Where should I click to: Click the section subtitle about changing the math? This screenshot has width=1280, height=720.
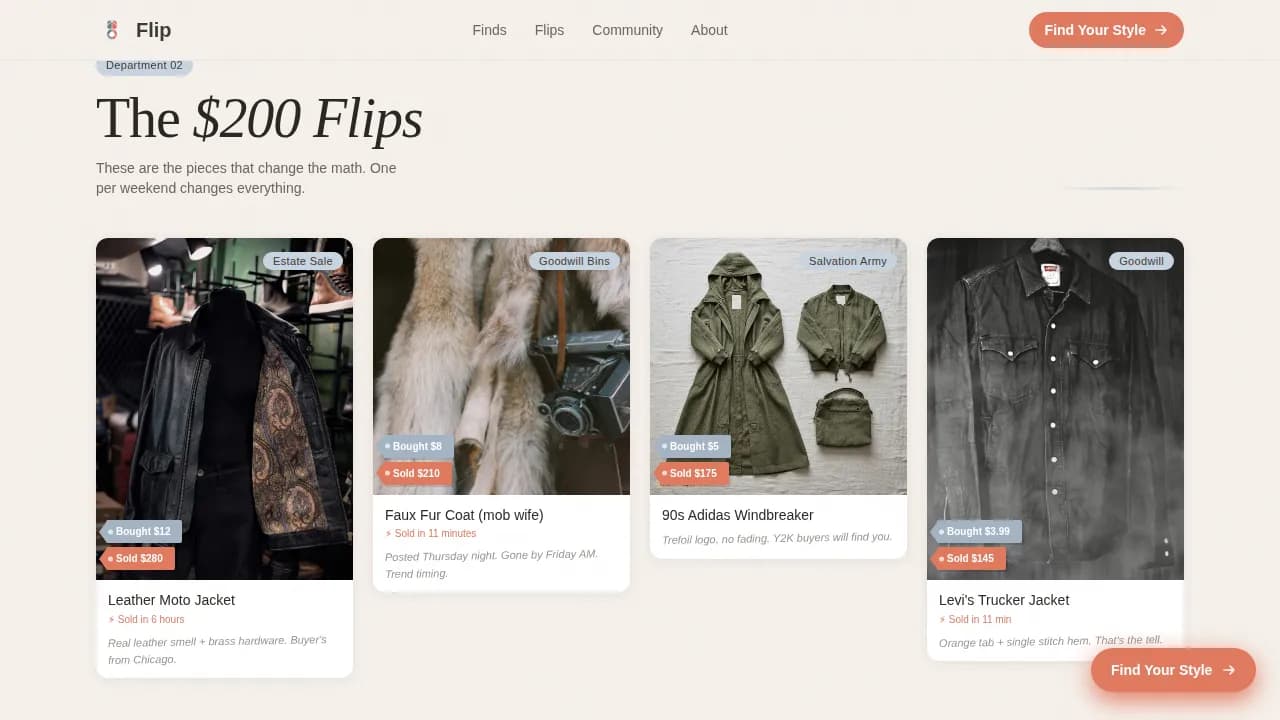click(246, 178)
